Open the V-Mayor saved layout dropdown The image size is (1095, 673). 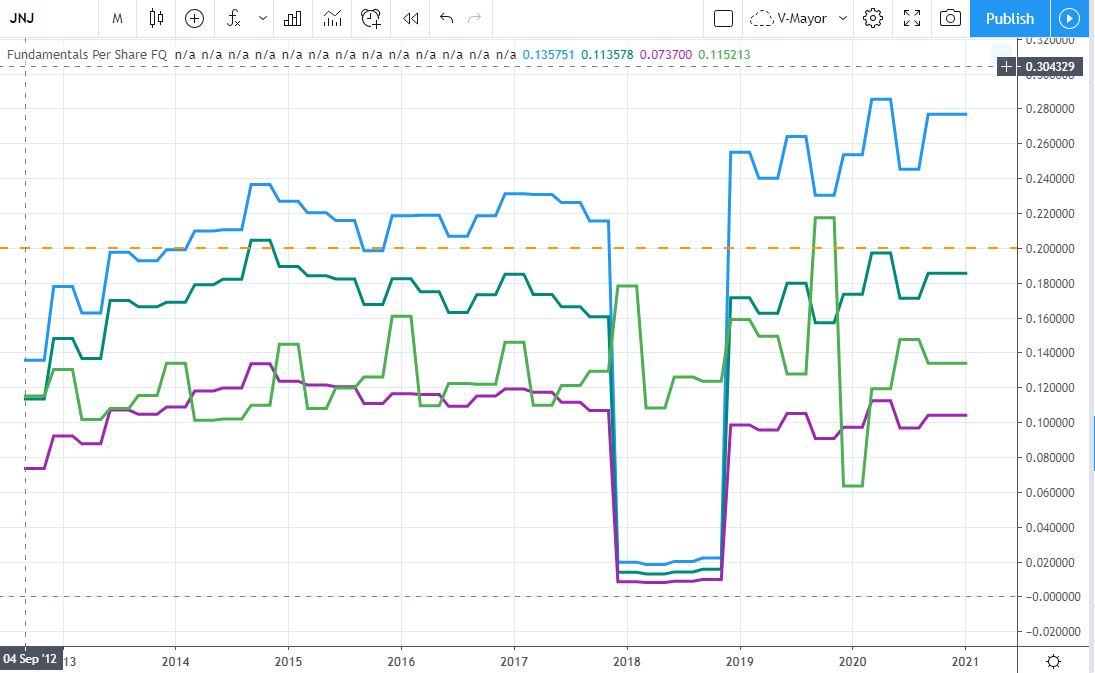click(799, 18)
